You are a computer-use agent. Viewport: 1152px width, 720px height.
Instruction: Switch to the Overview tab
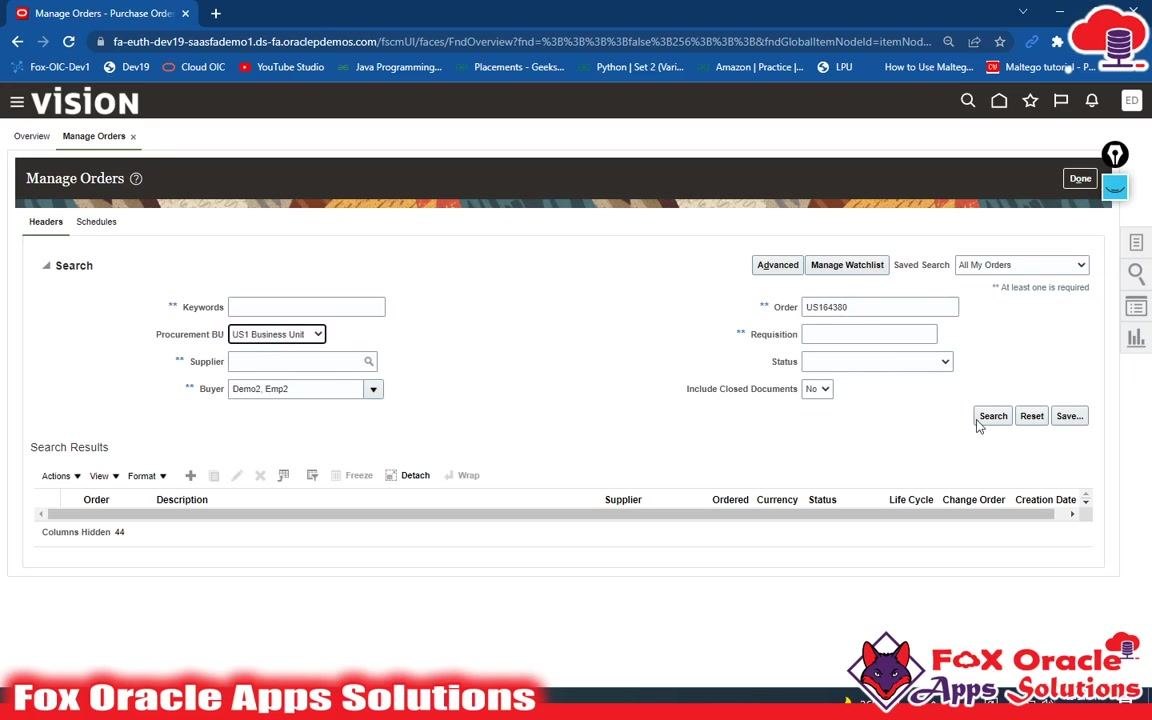[32, 136]
